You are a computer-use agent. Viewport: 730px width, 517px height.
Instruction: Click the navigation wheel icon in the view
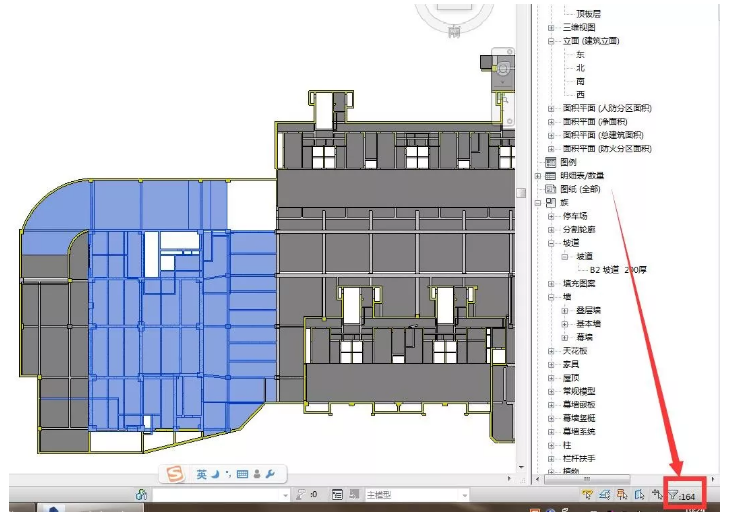tap(503, 69)
